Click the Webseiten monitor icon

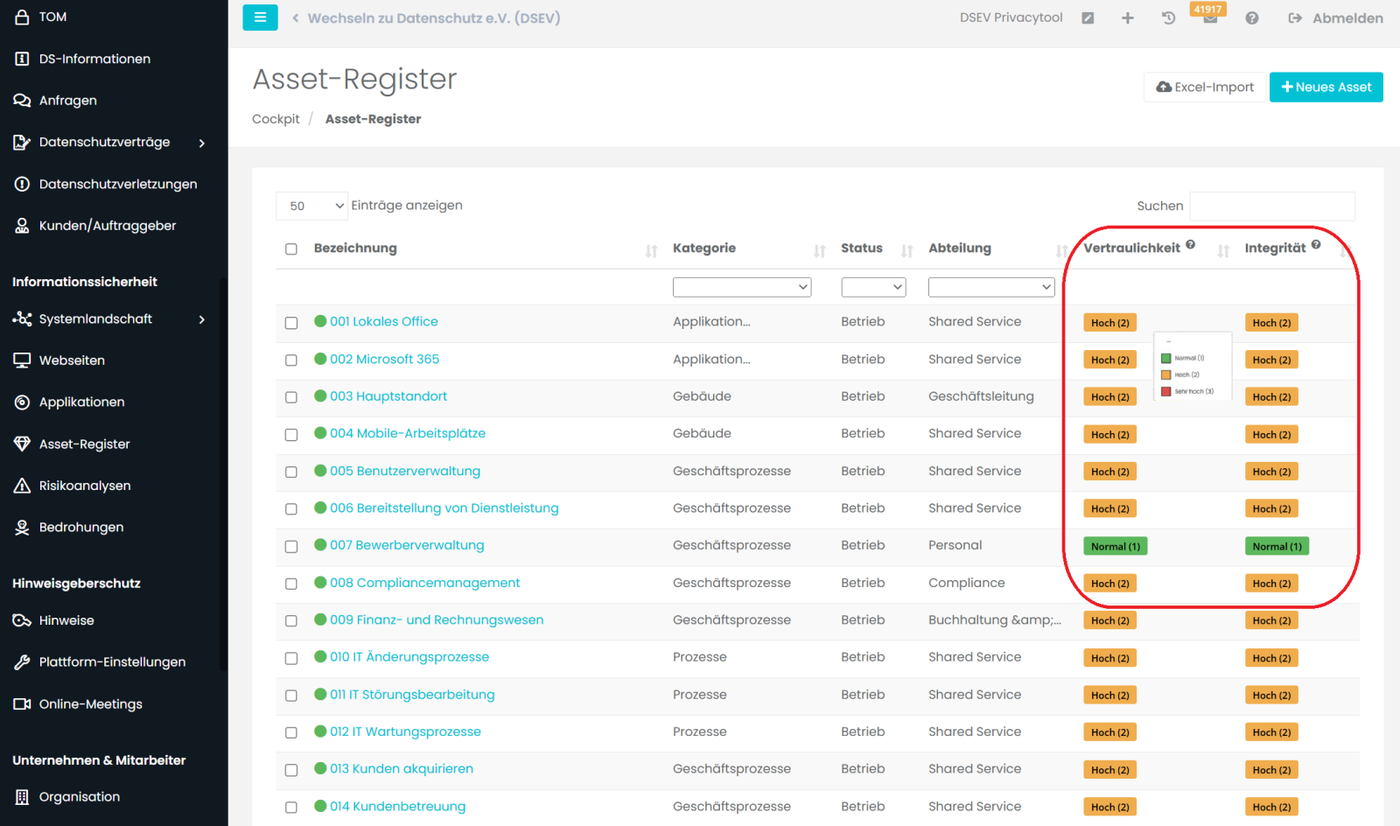click(x=21, y=360)
